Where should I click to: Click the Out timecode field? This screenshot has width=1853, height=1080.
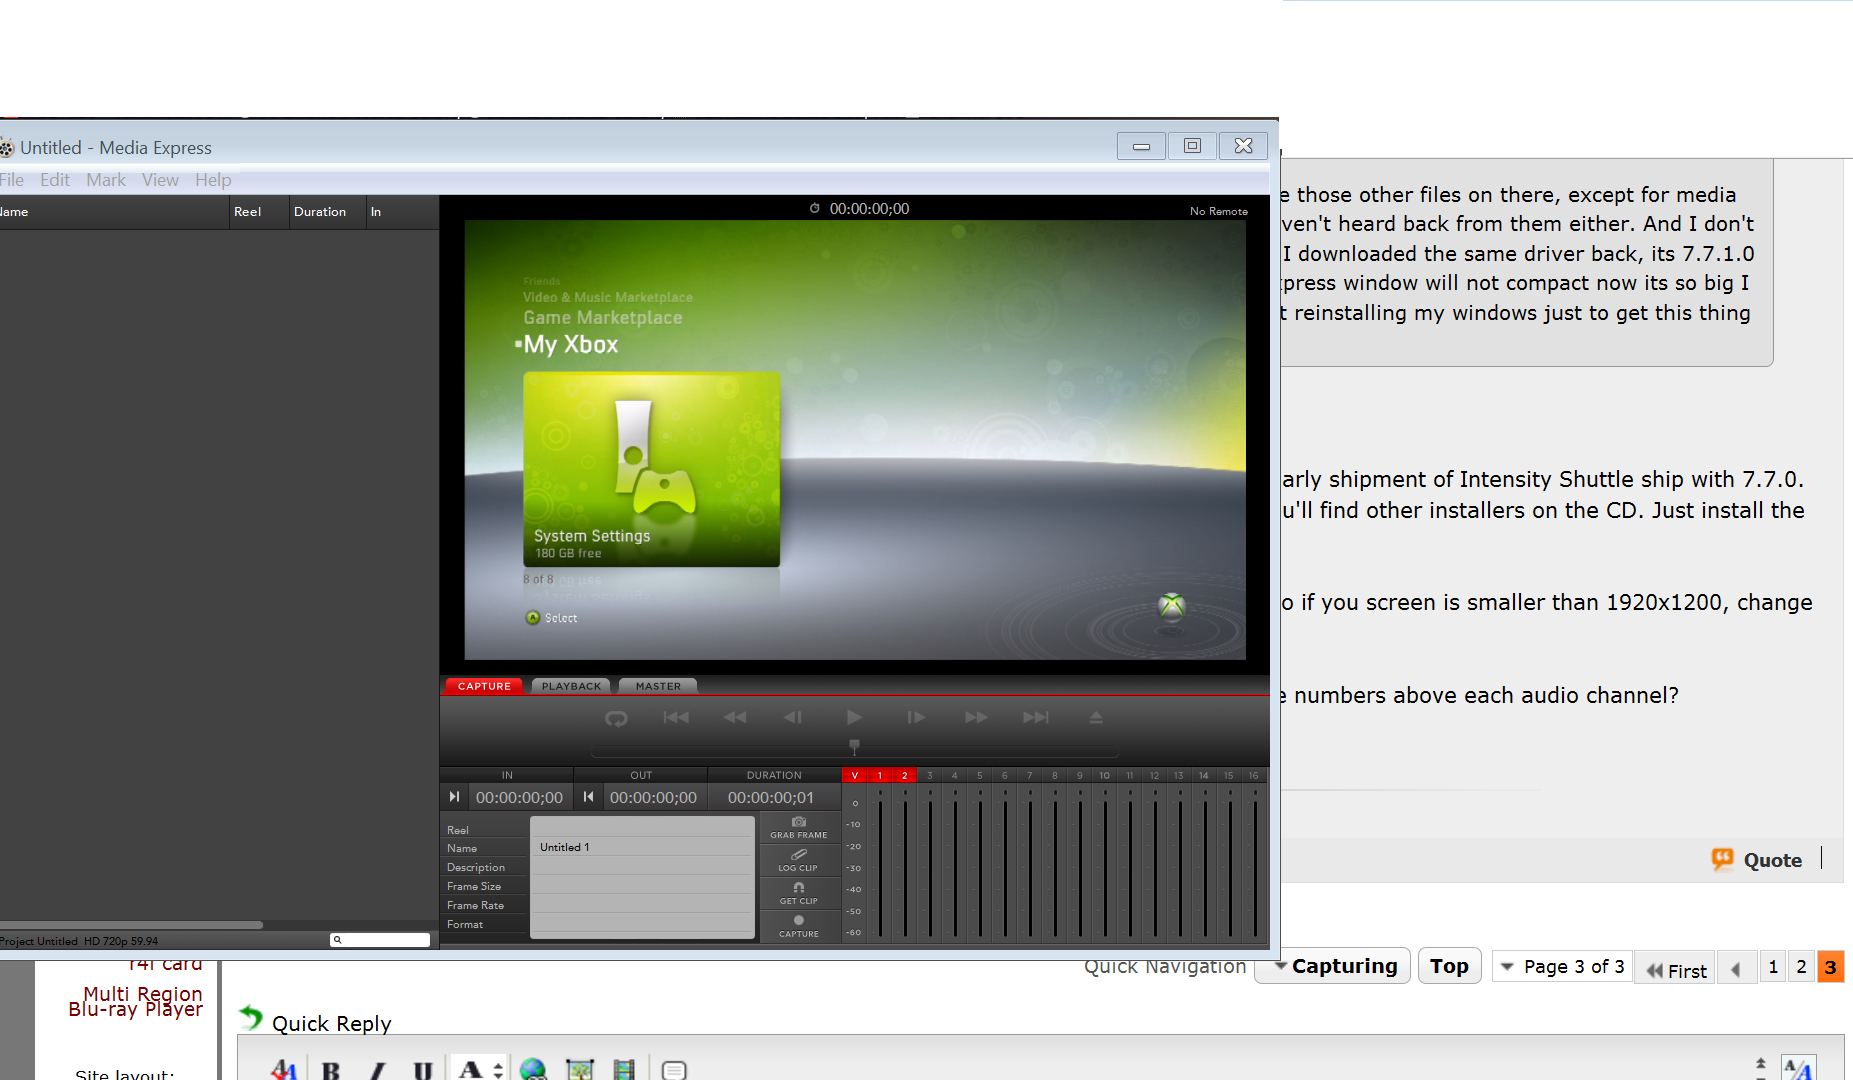653,798
